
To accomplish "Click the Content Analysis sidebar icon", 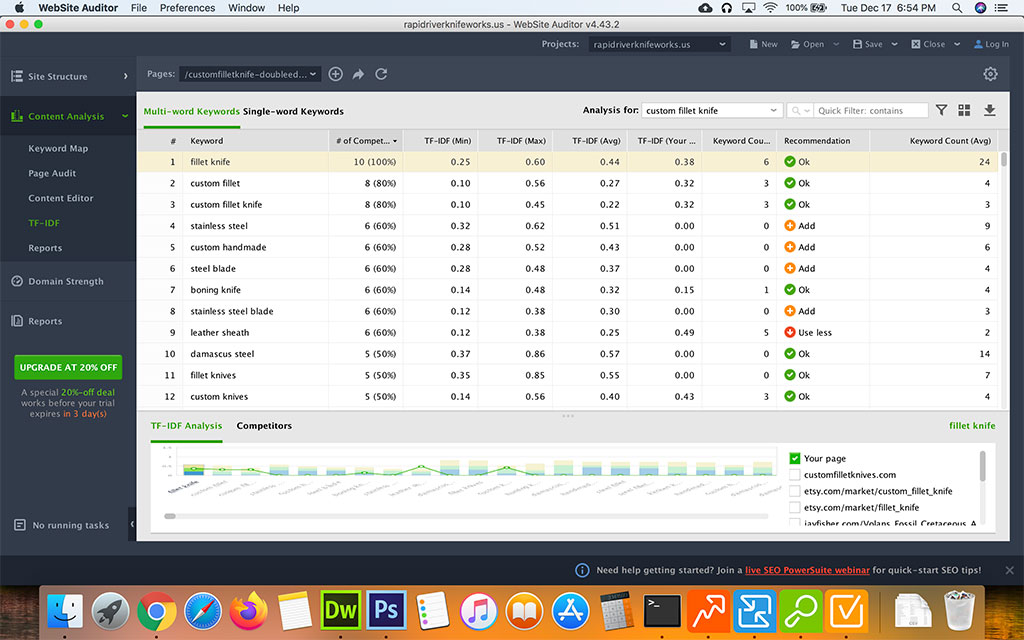I will tap(17, 116).
